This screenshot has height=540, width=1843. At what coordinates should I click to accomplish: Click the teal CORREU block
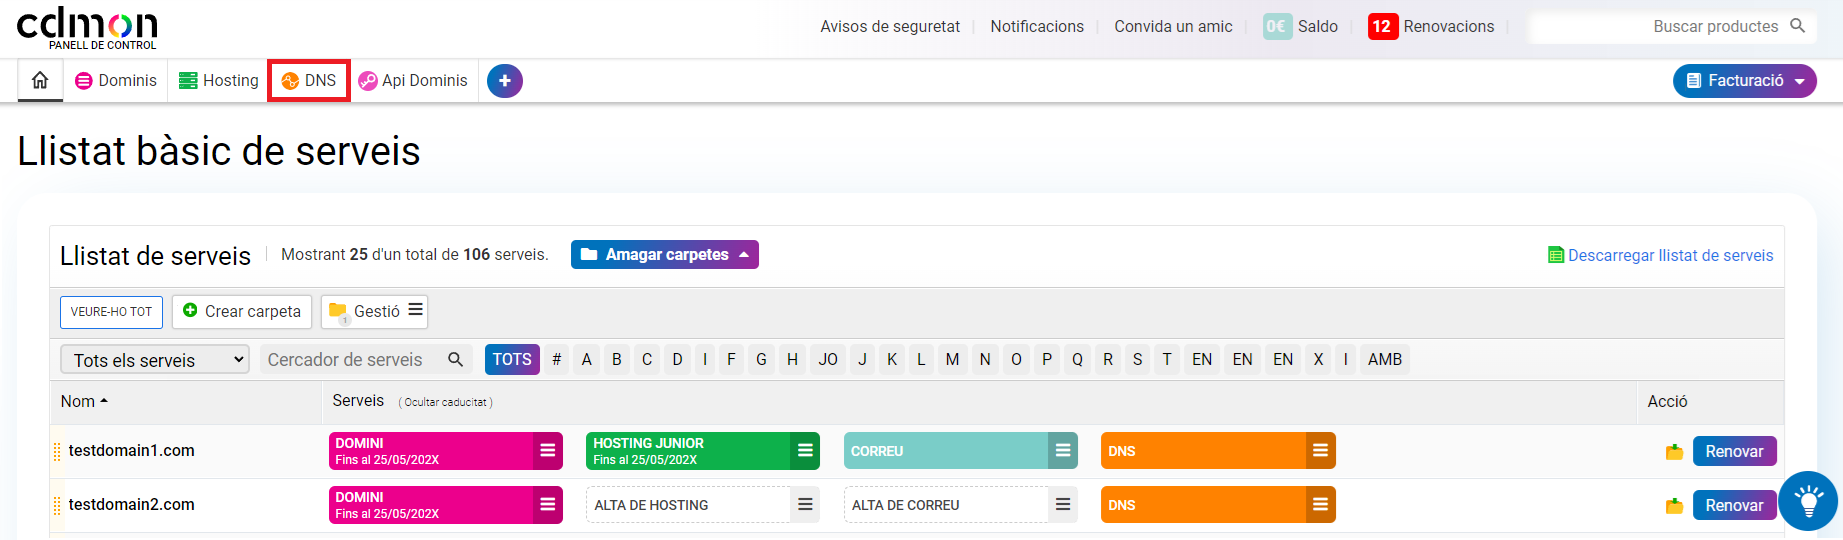click(946, 451)
